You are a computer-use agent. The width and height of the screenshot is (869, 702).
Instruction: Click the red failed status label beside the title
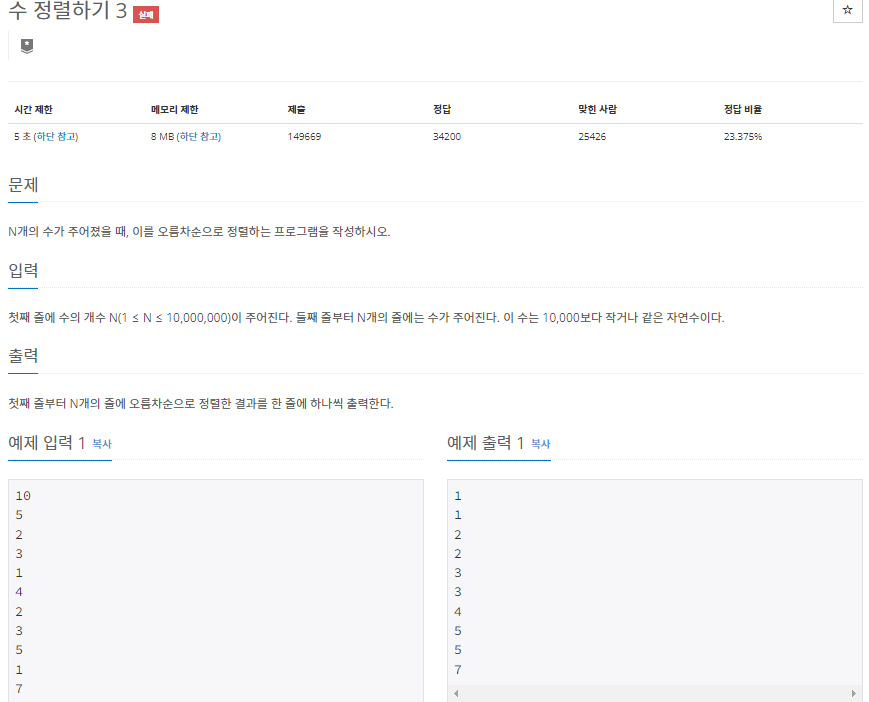point(146,14)
